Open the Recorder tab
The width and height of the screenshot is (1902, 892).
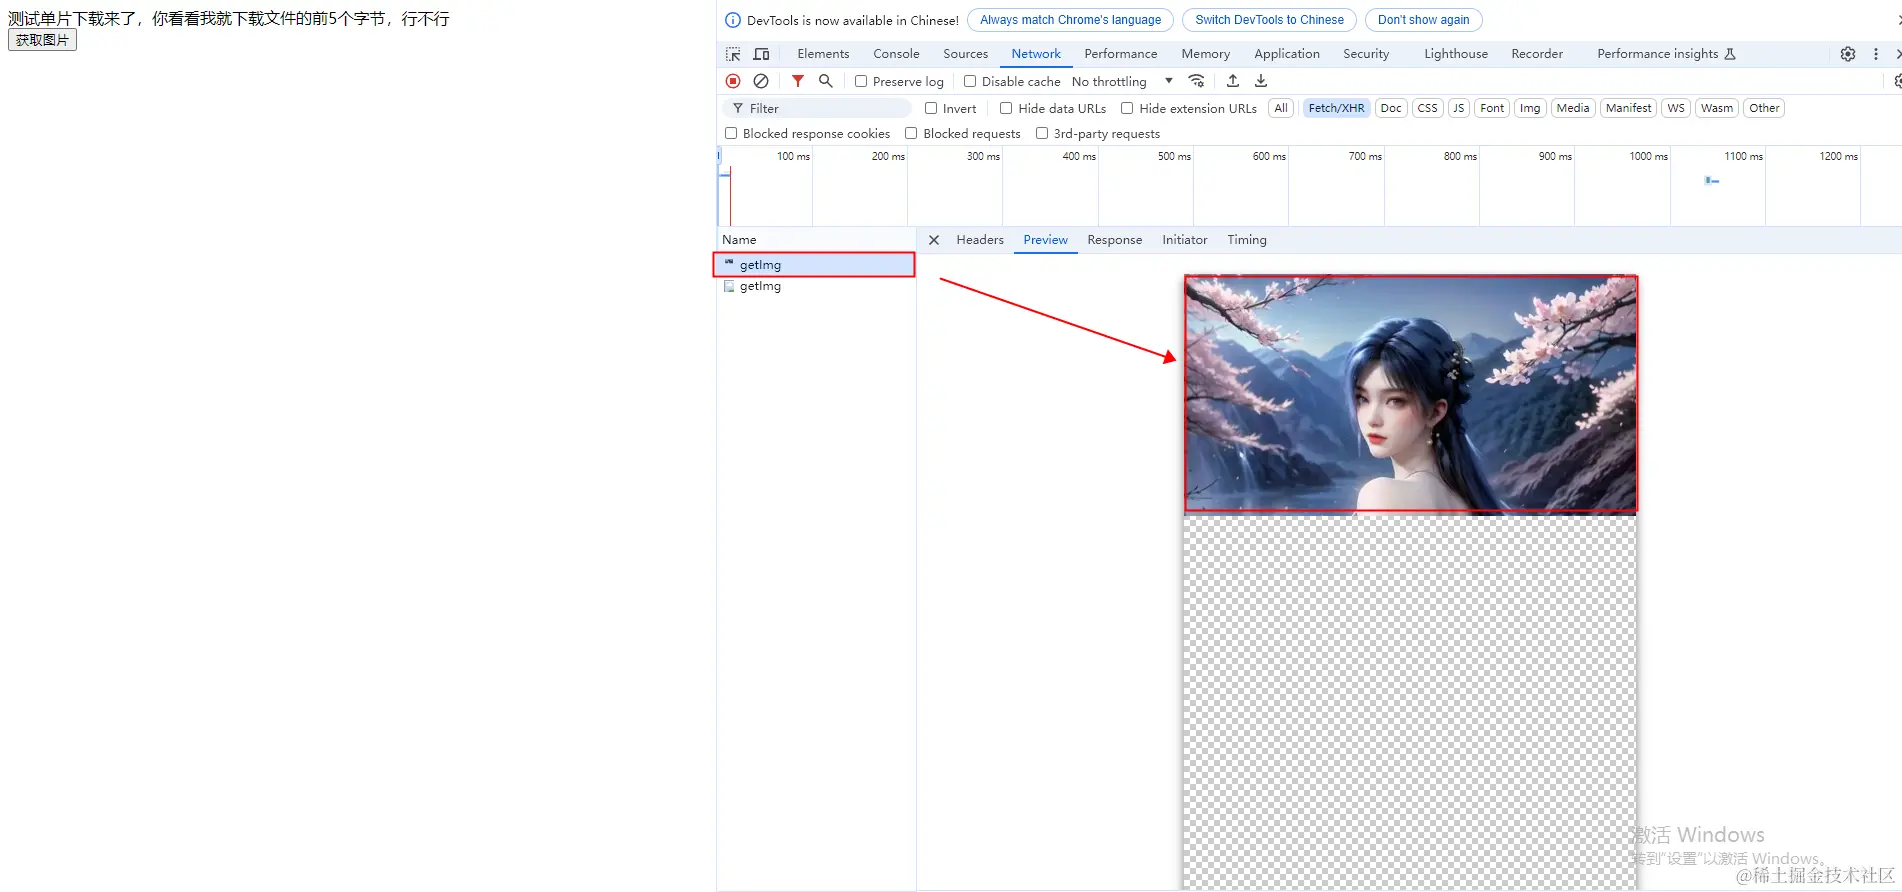(1537, 54)
